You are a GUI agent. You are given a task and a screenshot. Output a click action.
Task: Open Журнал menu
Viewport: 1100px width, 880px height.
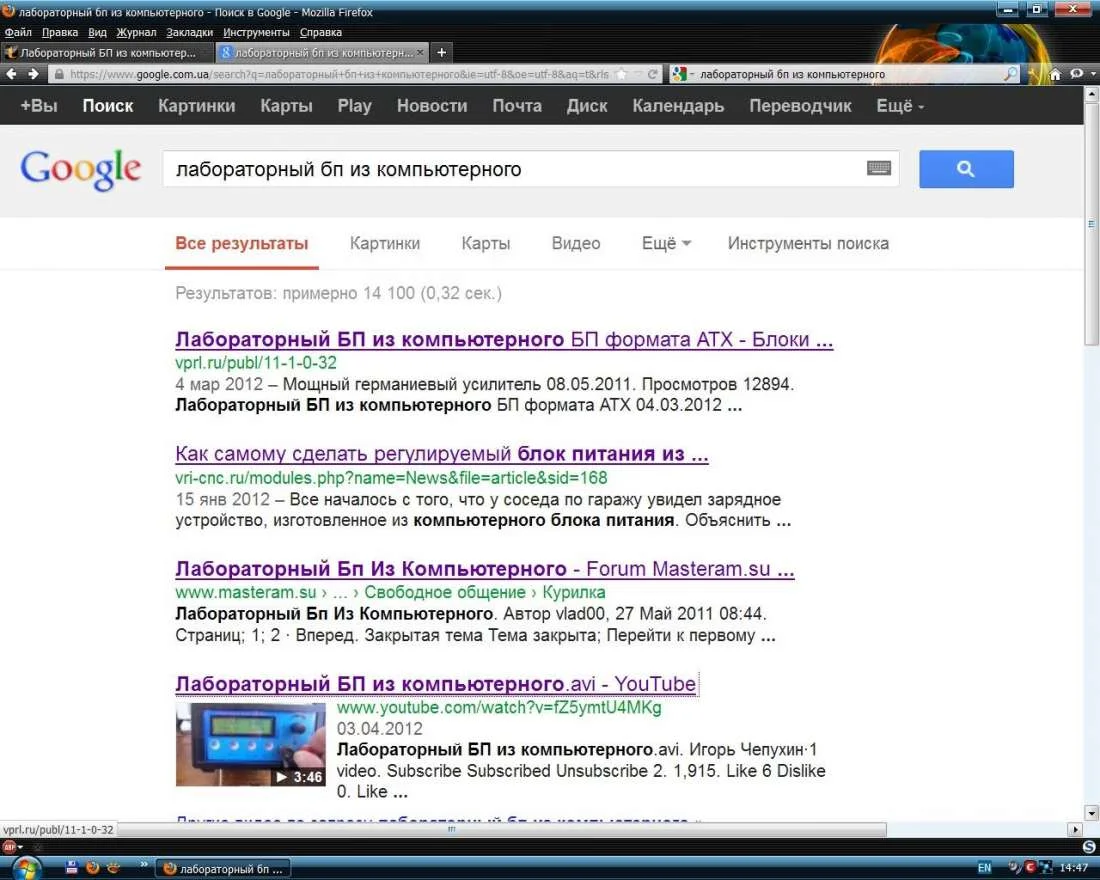coord(136,32)
